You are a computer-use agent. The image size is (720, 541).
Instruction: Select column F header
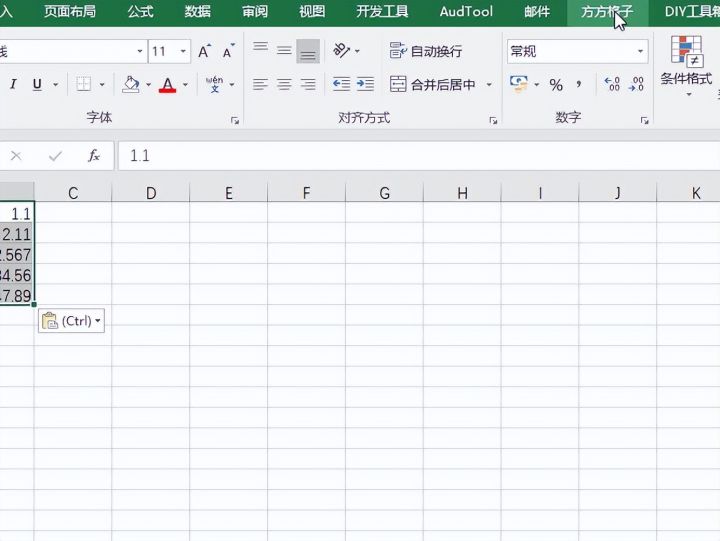306,192
